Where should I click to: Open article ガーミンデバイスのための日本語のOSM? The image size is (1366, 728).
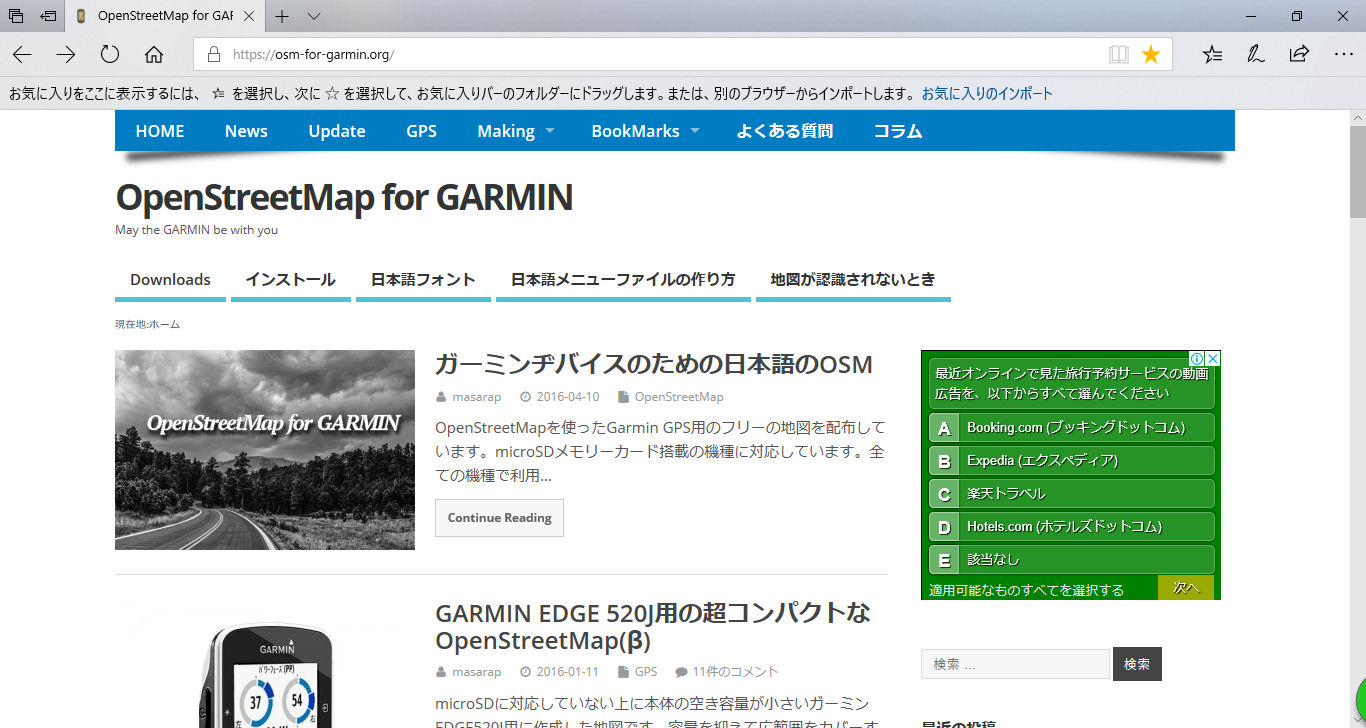click(654, 364)
